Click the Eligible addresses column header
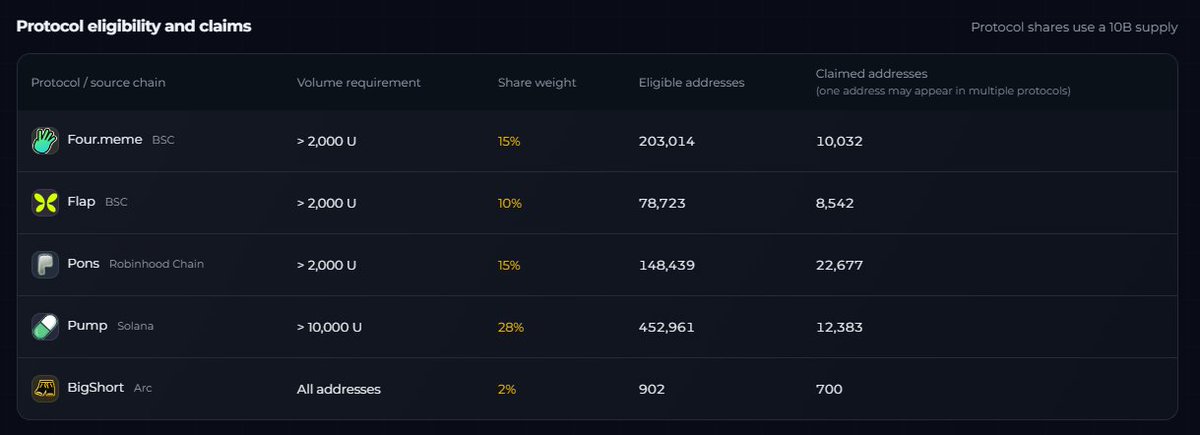Screen dimensions: 1200x435 click(691, 83)
